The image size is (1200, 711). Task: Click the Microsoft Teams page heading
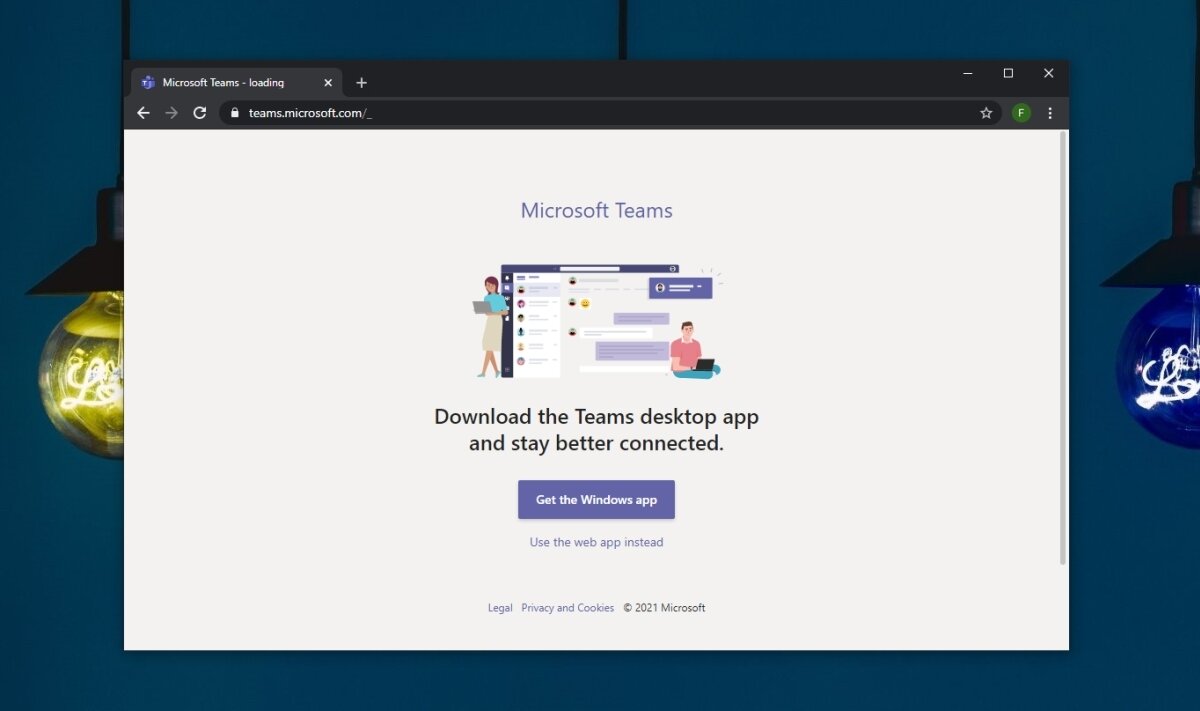(x=596, y=210)
